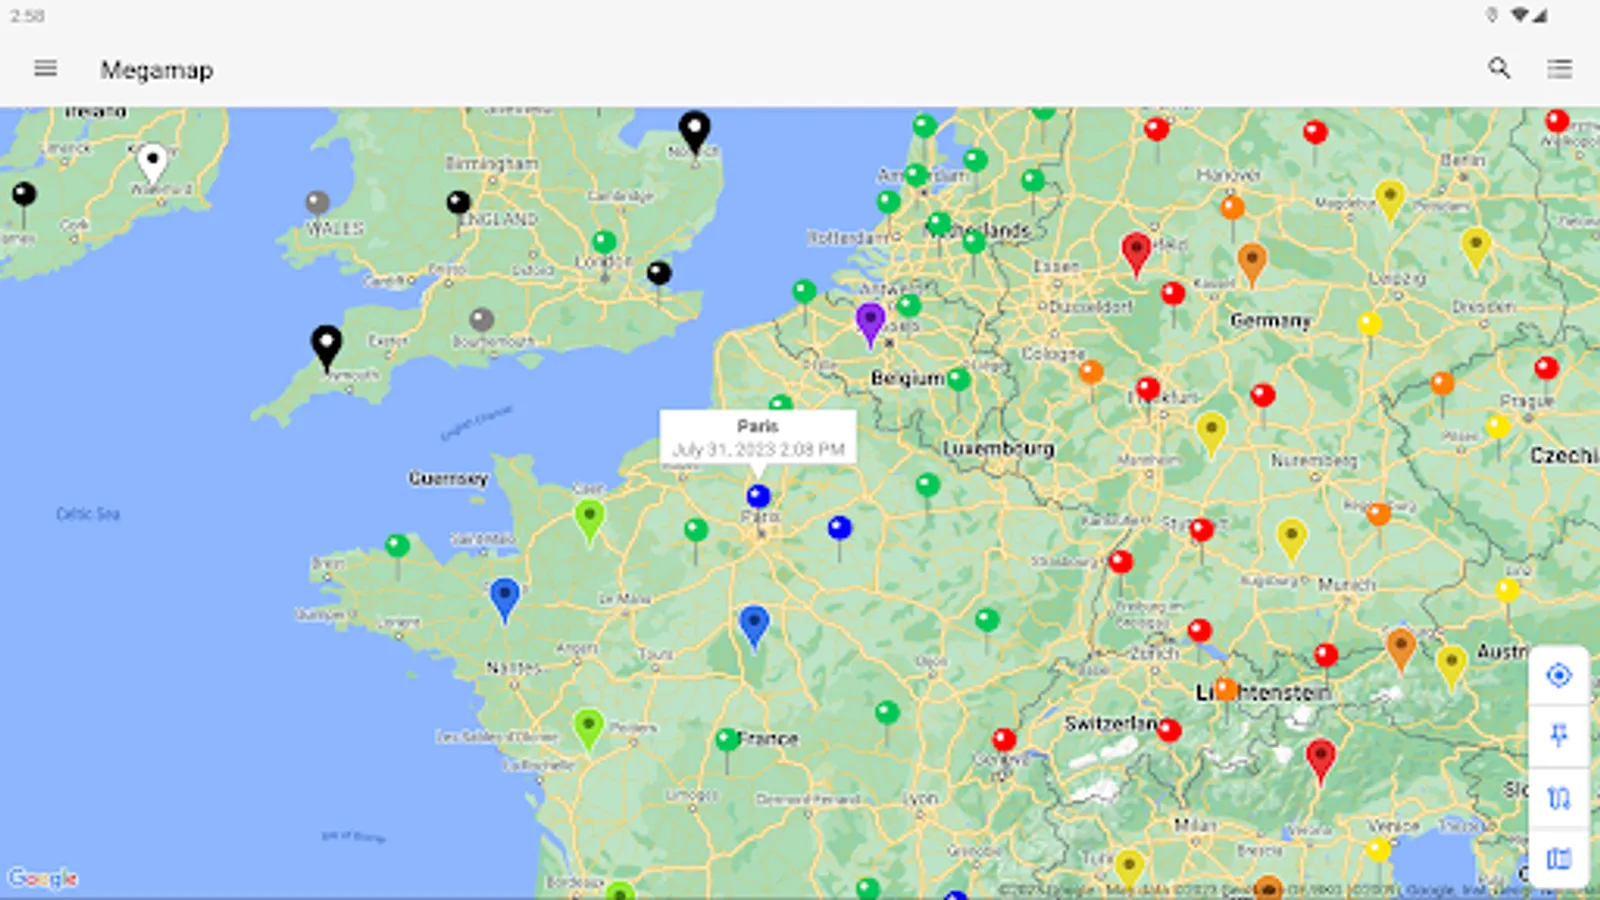1600x900 pixels.
Task: Select the green pin near Rotterdam
Action: click(888, 203)
